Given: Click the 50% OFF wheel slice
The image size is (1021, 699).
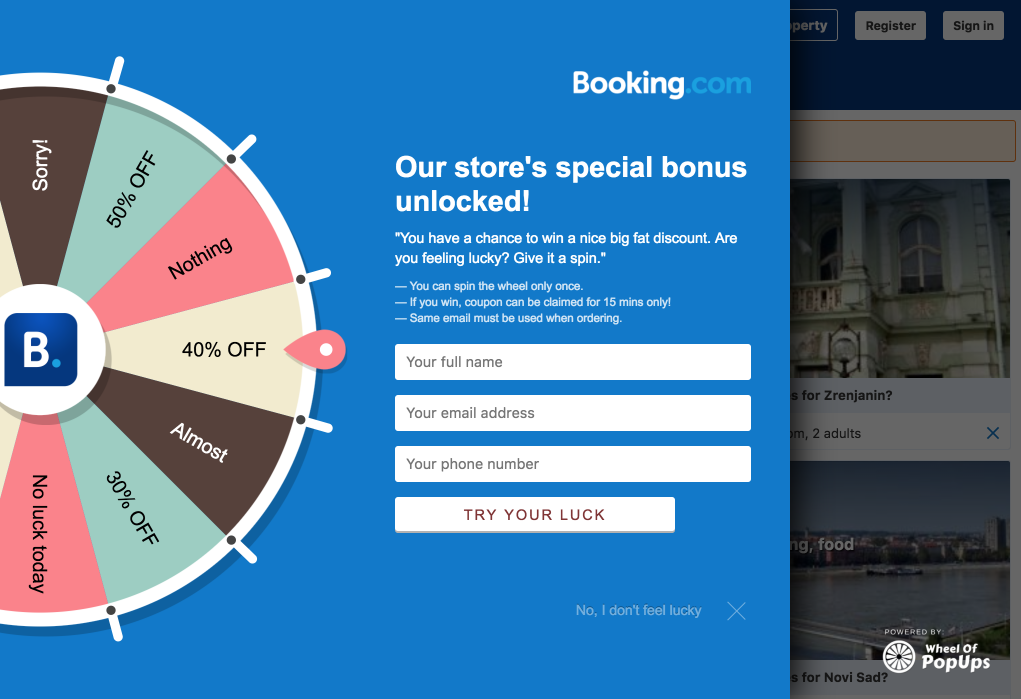Looking at the screenshot, I should 135,190.
